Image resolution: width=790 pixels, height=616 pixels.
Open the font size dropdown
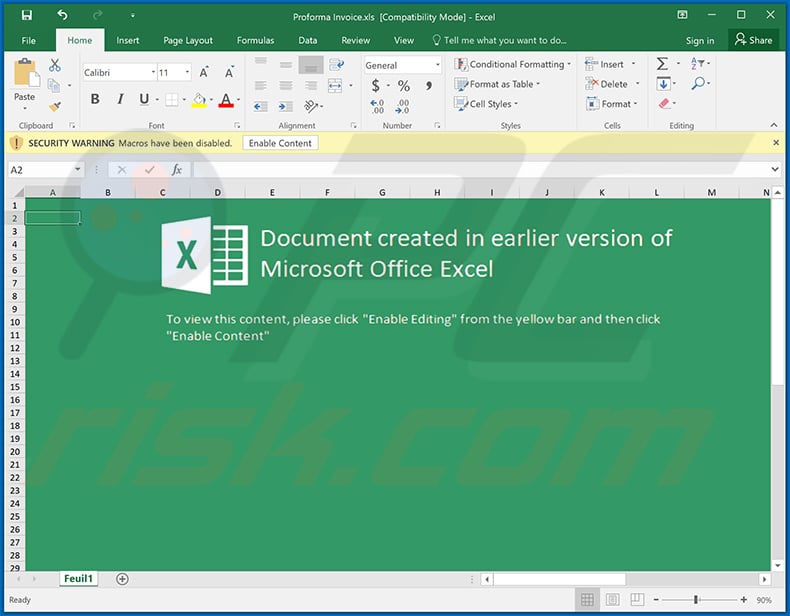tap(187, 73)
